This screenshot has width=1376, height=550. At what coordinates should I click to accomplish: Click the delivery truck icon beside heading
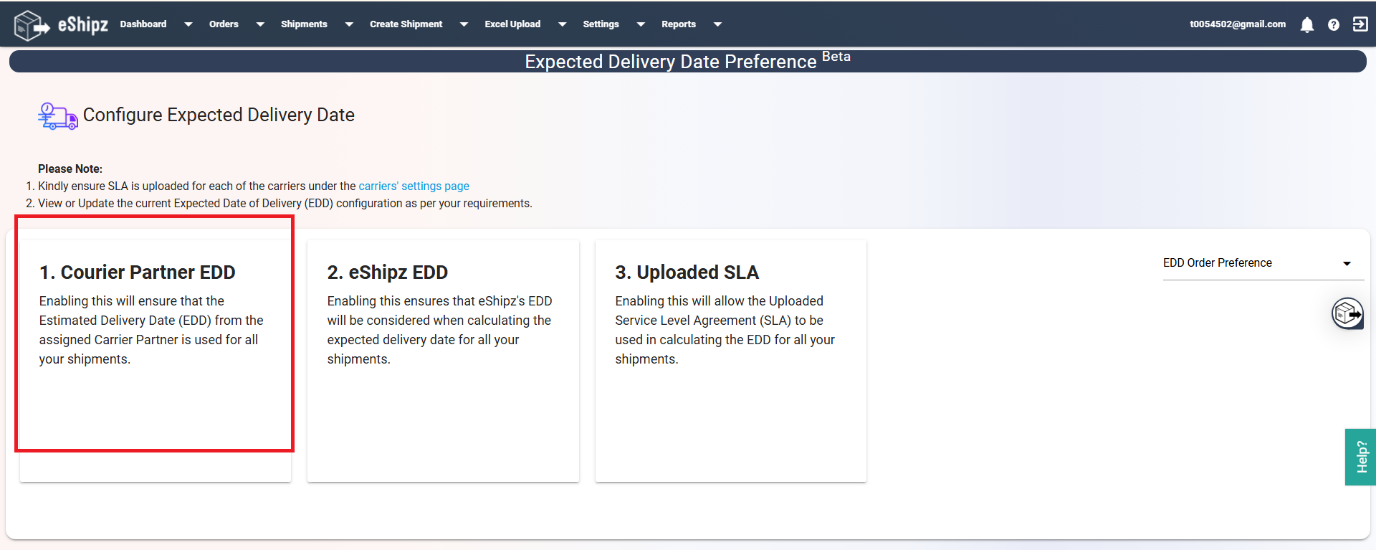pos(57,116)
